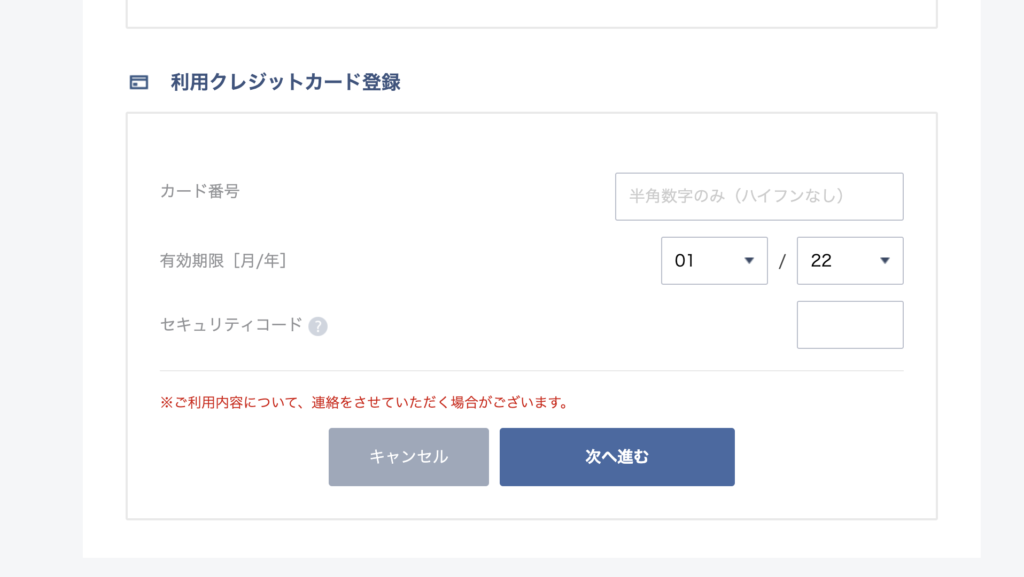Click the キャンセル button
This screenshot has height=577, width=1024.
point(409,457)
